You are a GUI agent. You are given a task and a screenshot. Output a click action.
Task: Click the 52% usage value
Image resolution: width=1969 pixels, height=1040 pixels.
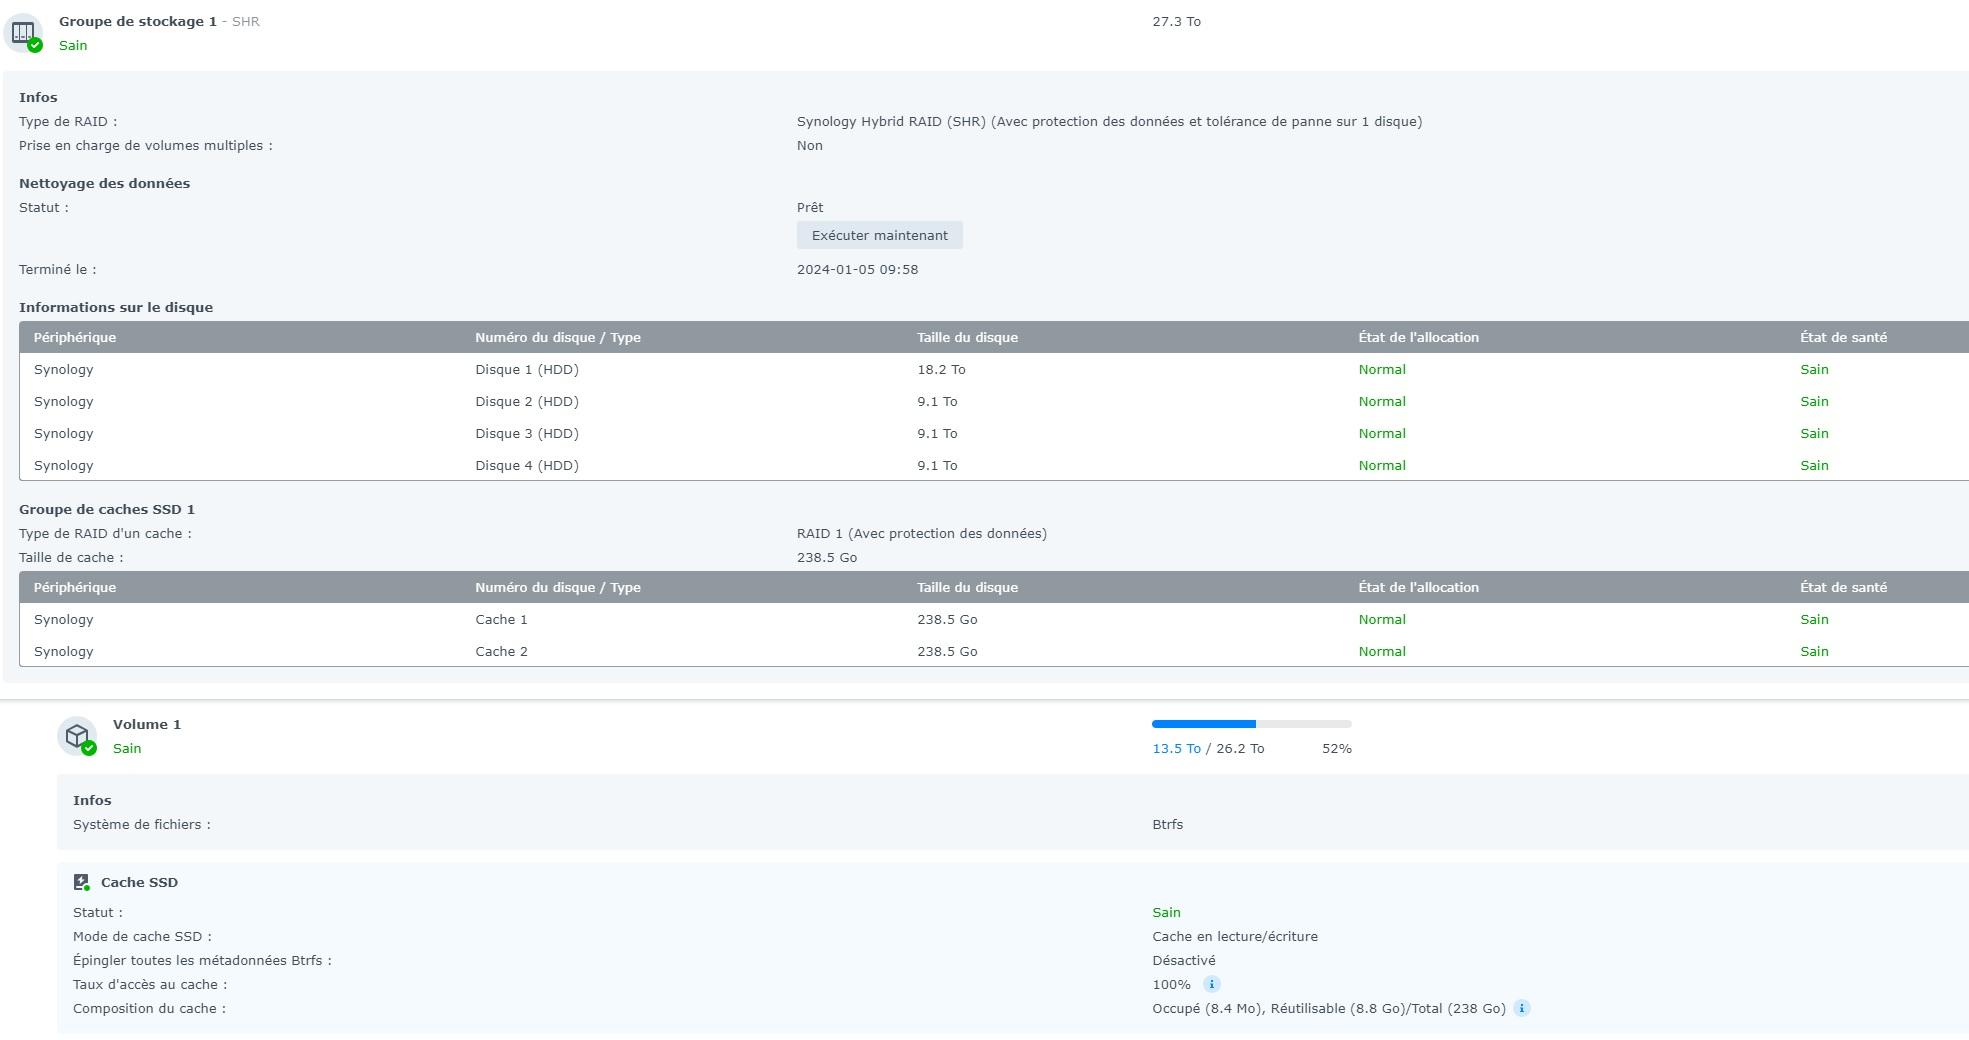coord(1337,748)
